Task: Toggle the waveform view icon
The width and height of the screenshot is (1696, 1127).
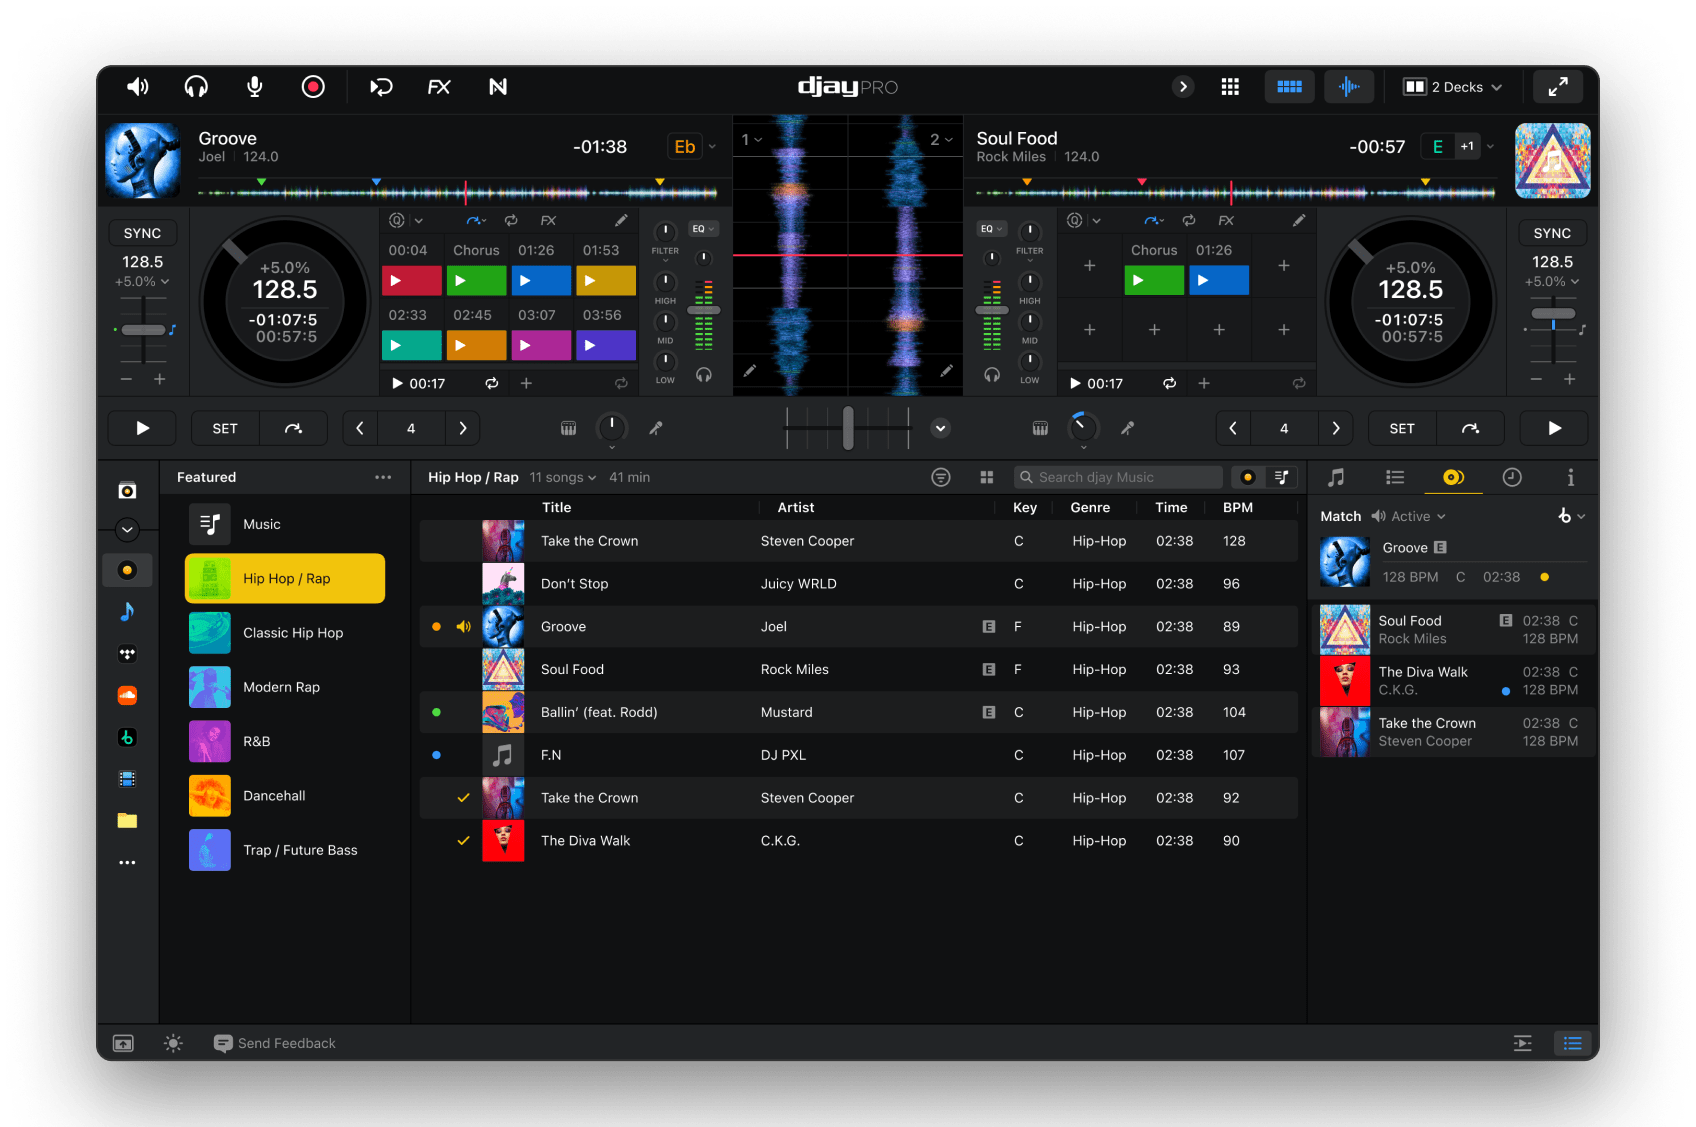Action: pyautogui.click(x=1349, y=87)
